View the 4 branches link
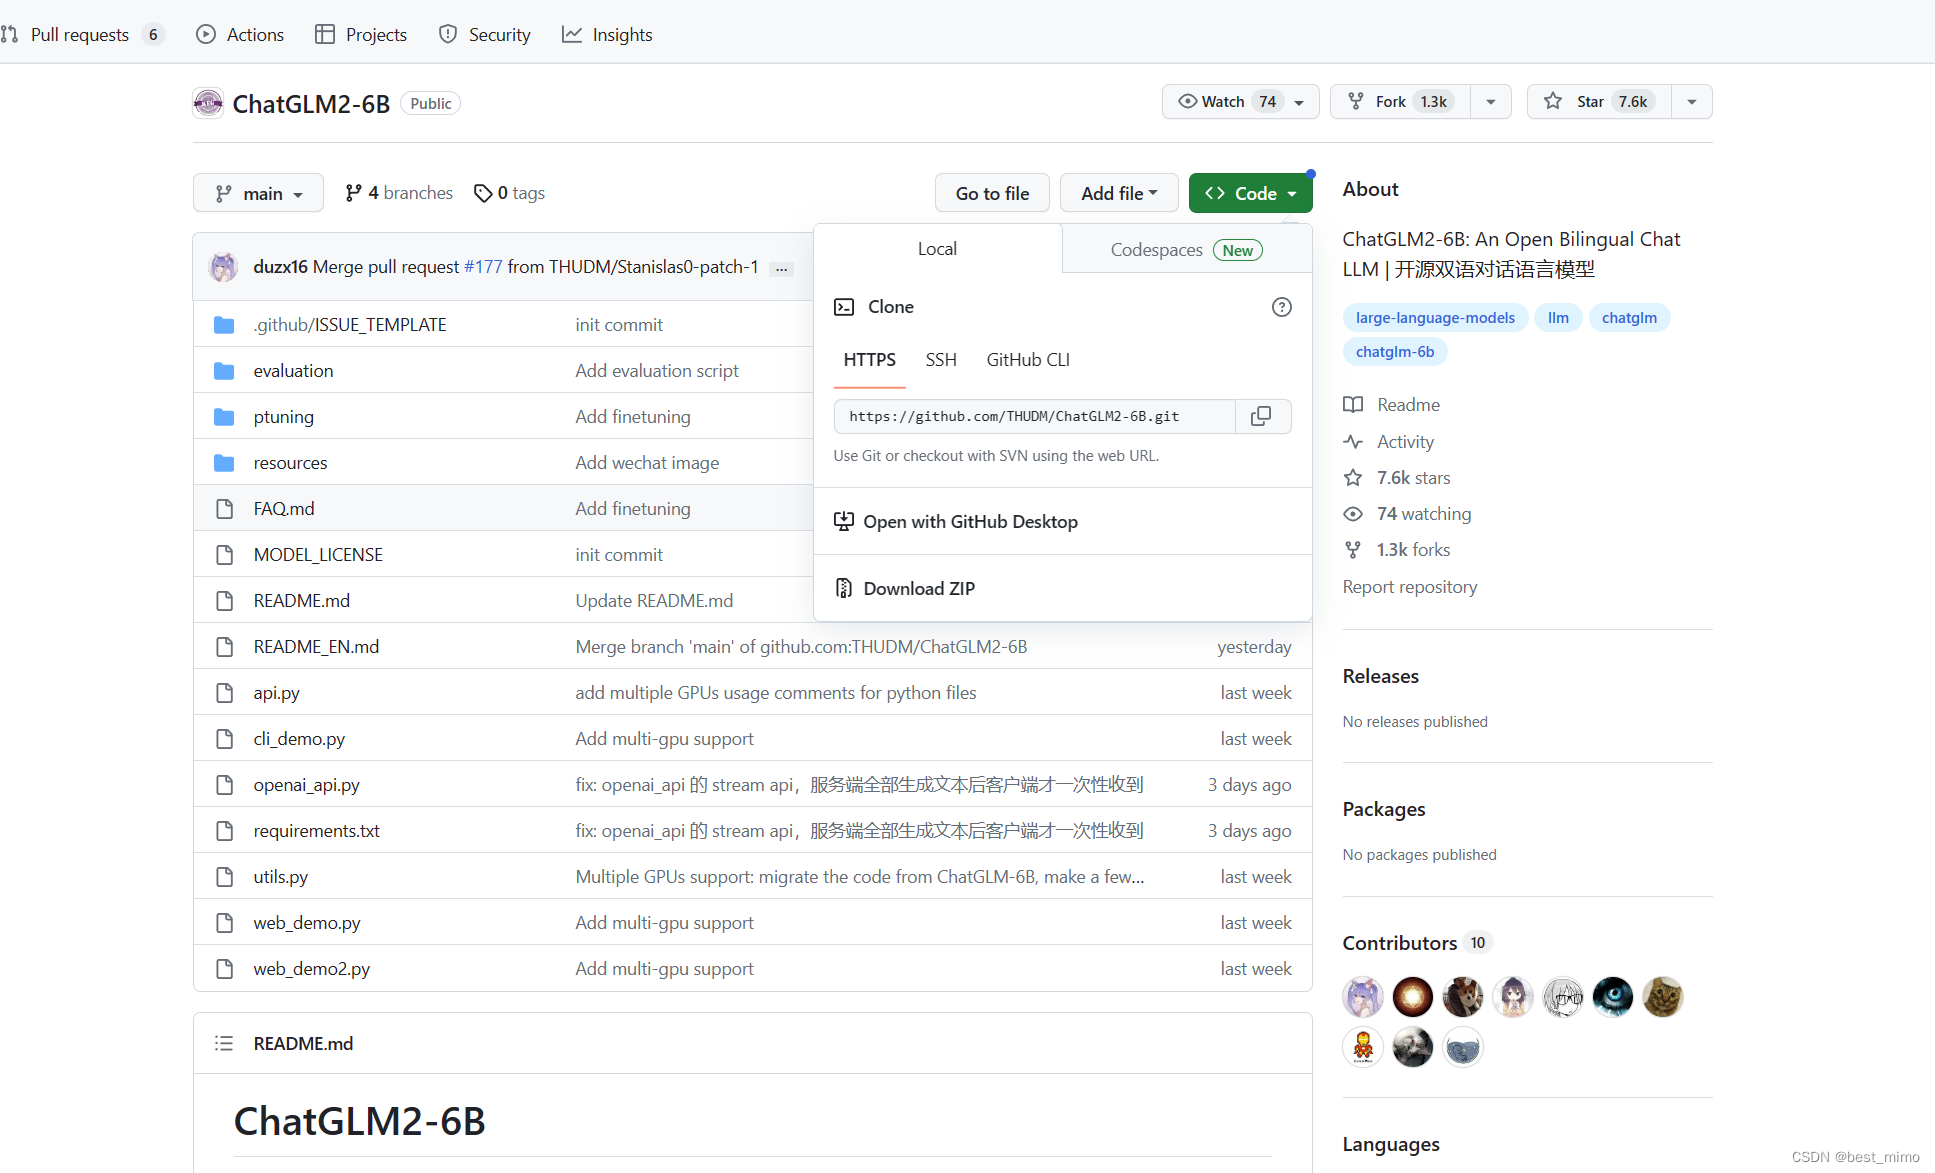1935x1173 pixels. 399,193
